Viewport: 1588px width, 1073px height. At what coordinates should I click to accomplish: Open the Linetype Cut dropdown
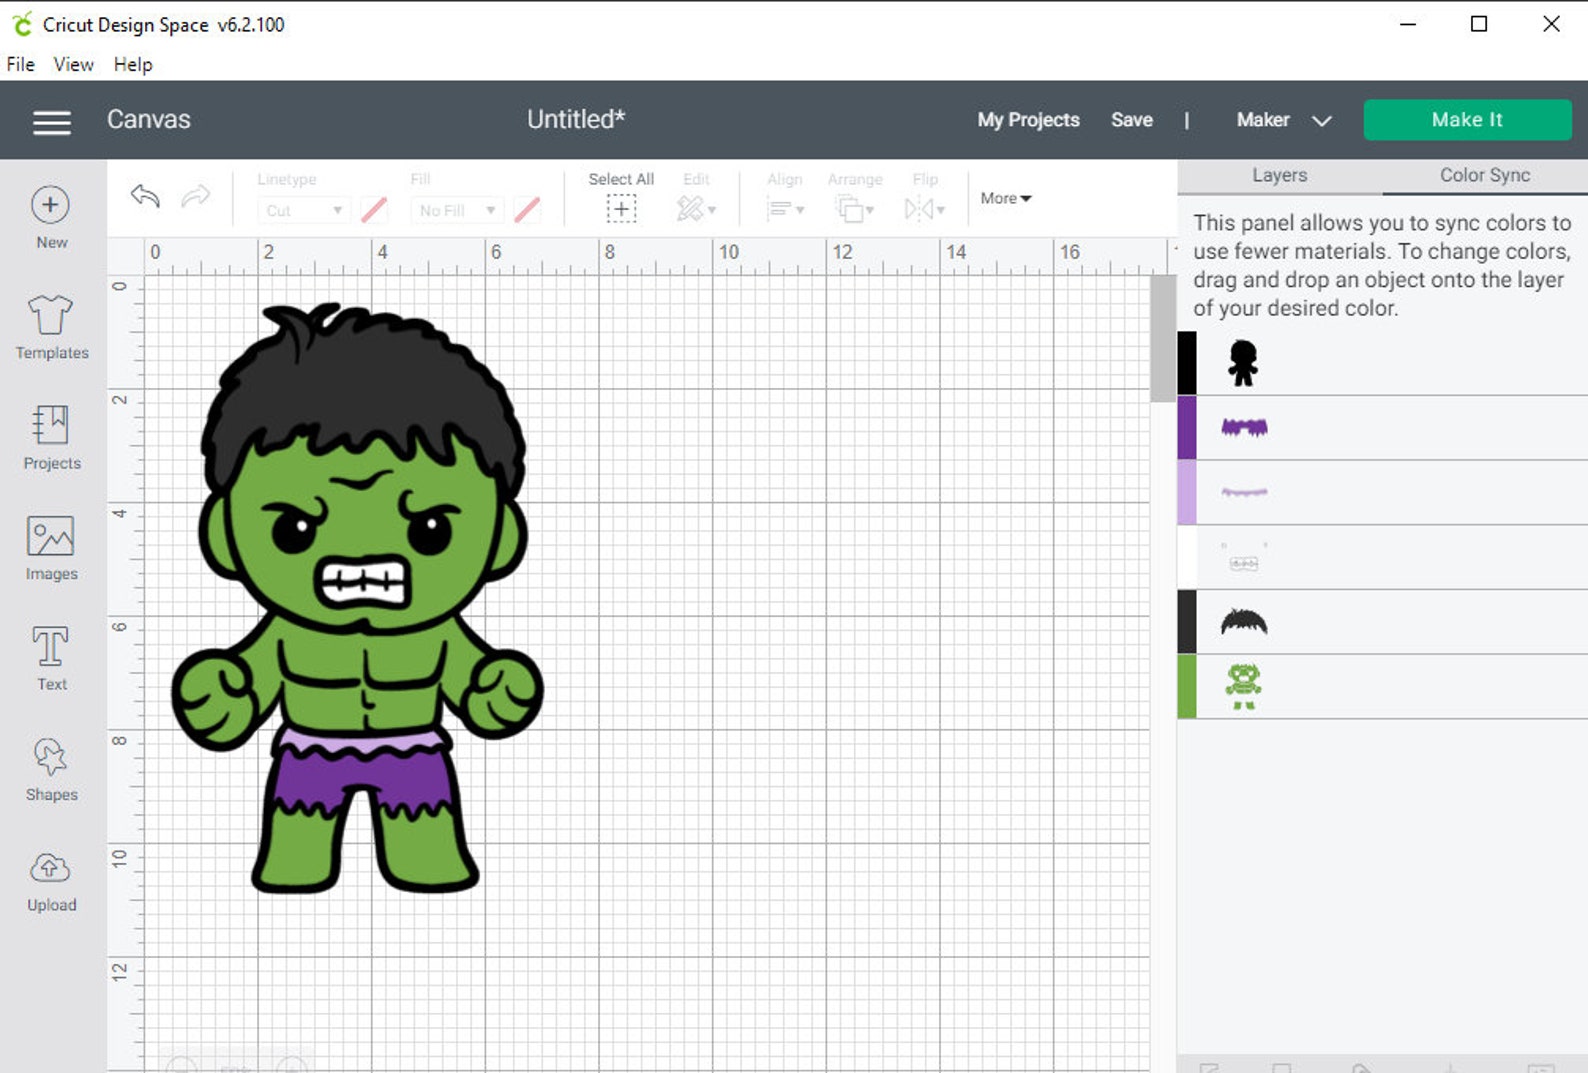(x=304, y=210)
